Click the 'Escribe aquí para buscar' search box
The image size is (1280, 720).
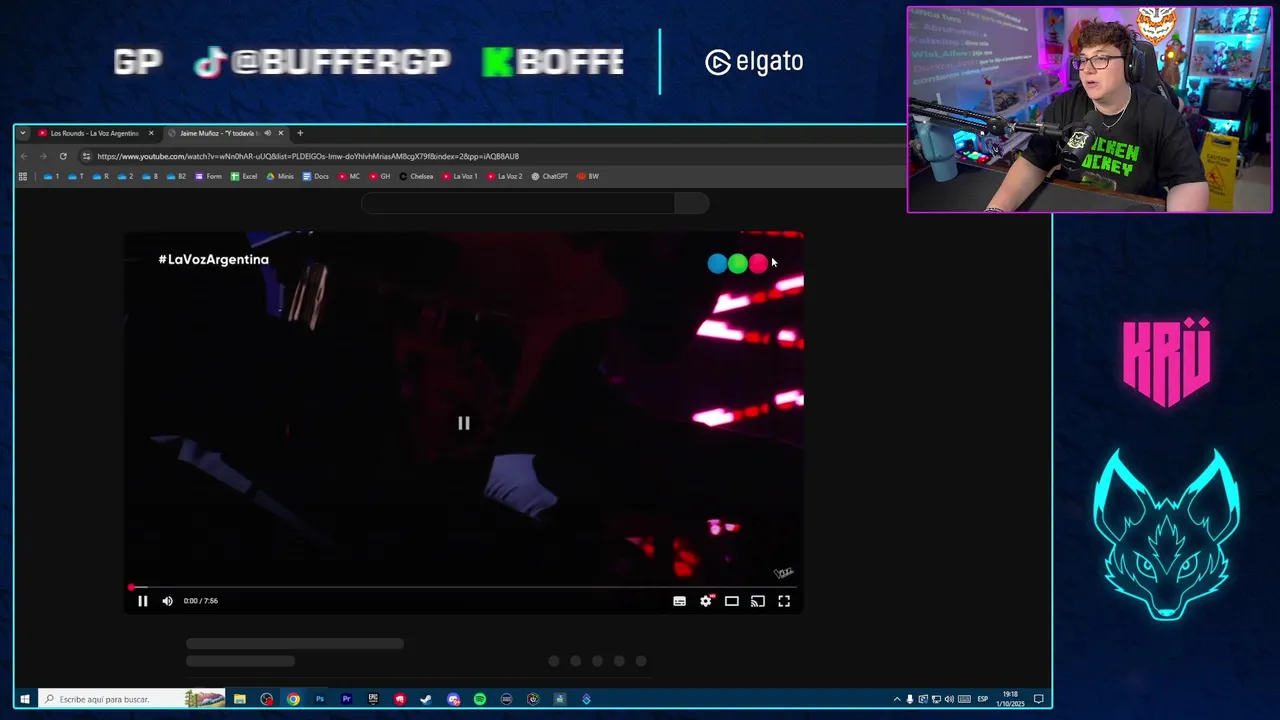click(133, 699)
